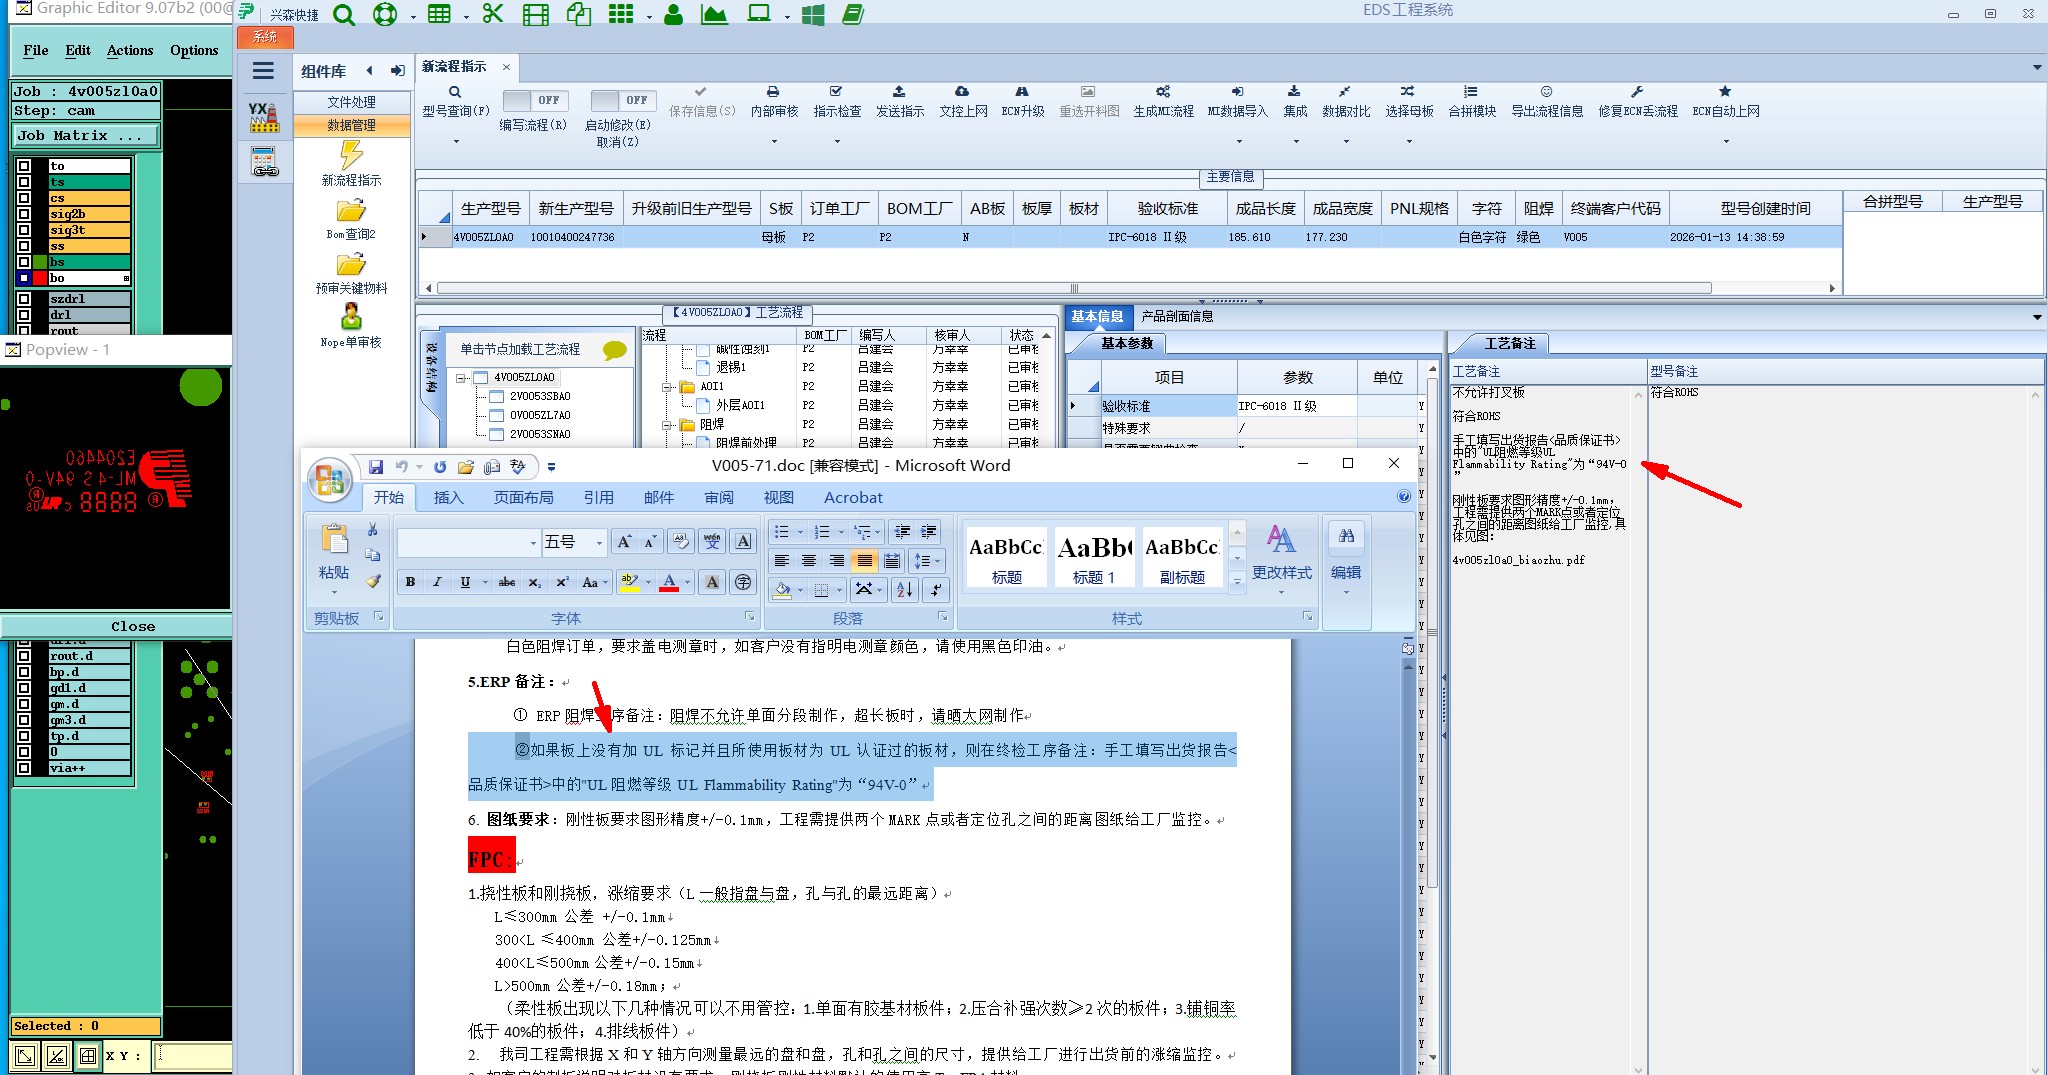Viewport: 2048px width, 1075px height.
Task: Apply italic formatting in Word
Action: (437, 582)
